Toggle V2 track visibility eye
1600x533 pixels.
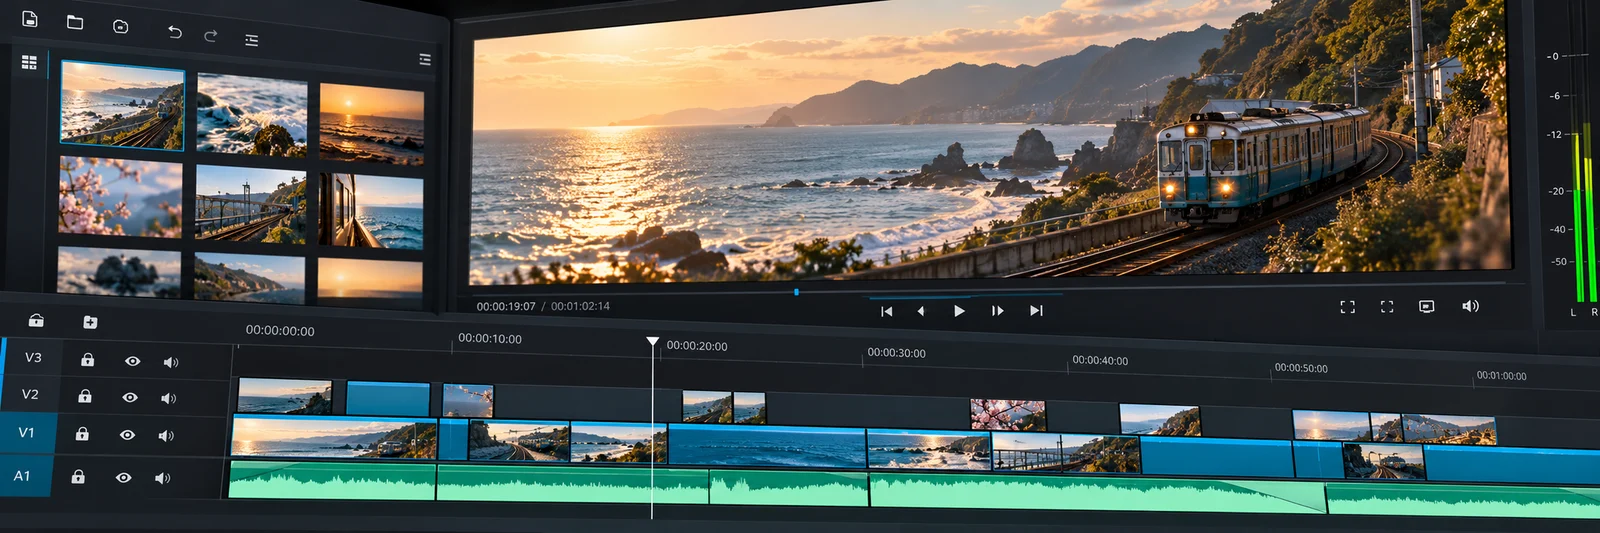point(130,397)
